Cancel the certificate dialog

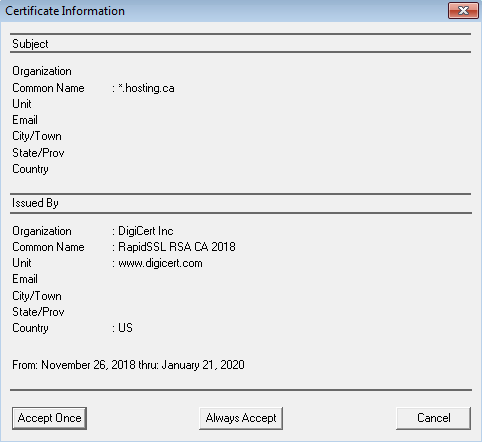click(x=433, y=418)
